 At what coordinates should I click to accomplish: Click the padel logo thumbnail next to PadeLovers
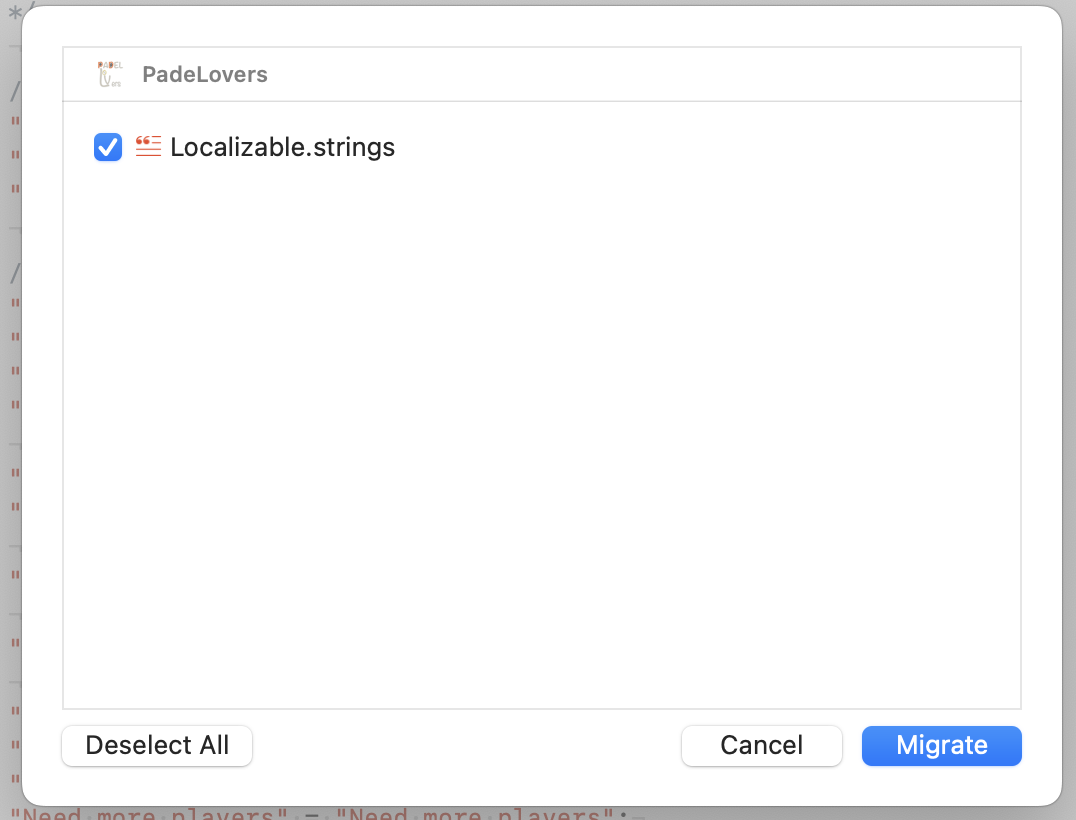click(110, 74)
